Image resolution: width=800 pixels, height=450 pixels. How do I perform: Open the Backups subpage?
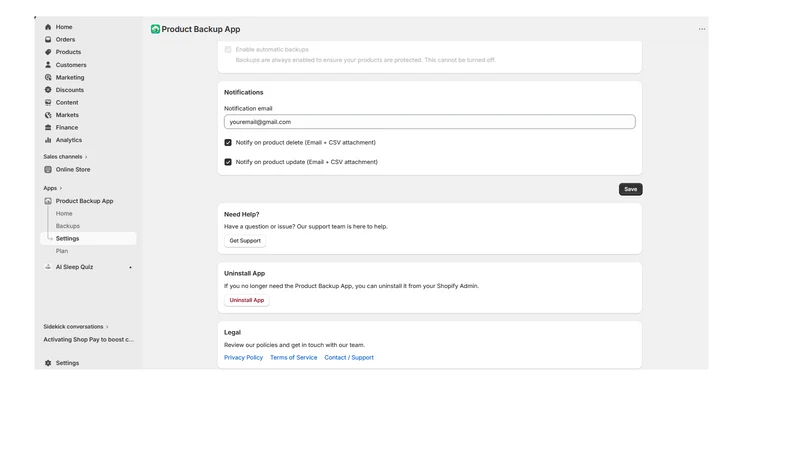point(68,226)
